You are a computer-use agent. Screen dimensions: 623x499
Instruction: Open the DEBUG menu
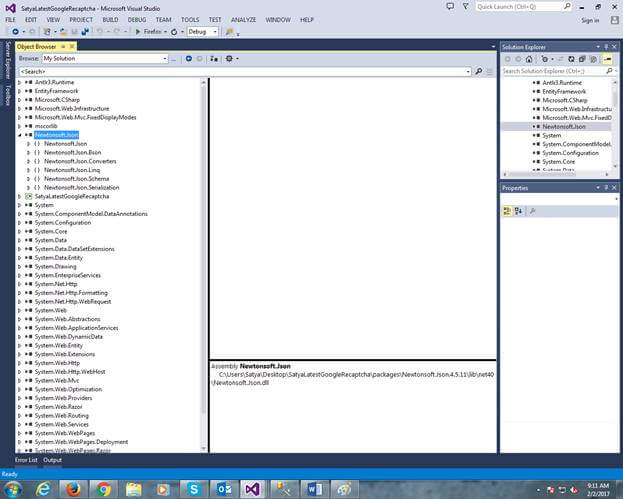137,19
